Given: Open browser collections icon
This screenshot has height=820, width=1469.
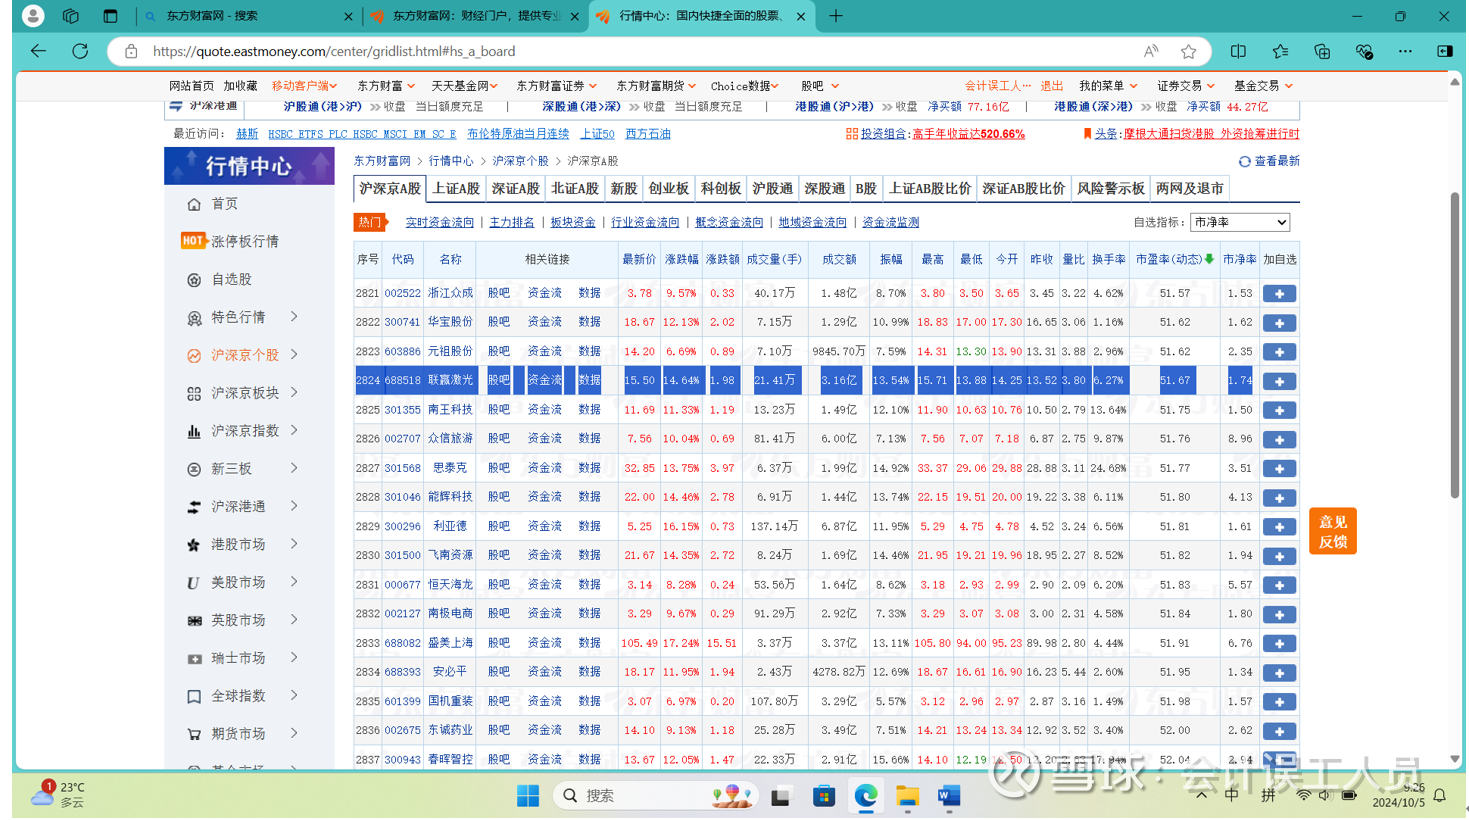Looking at the screenshot, I should click(x=1322, y=51).
